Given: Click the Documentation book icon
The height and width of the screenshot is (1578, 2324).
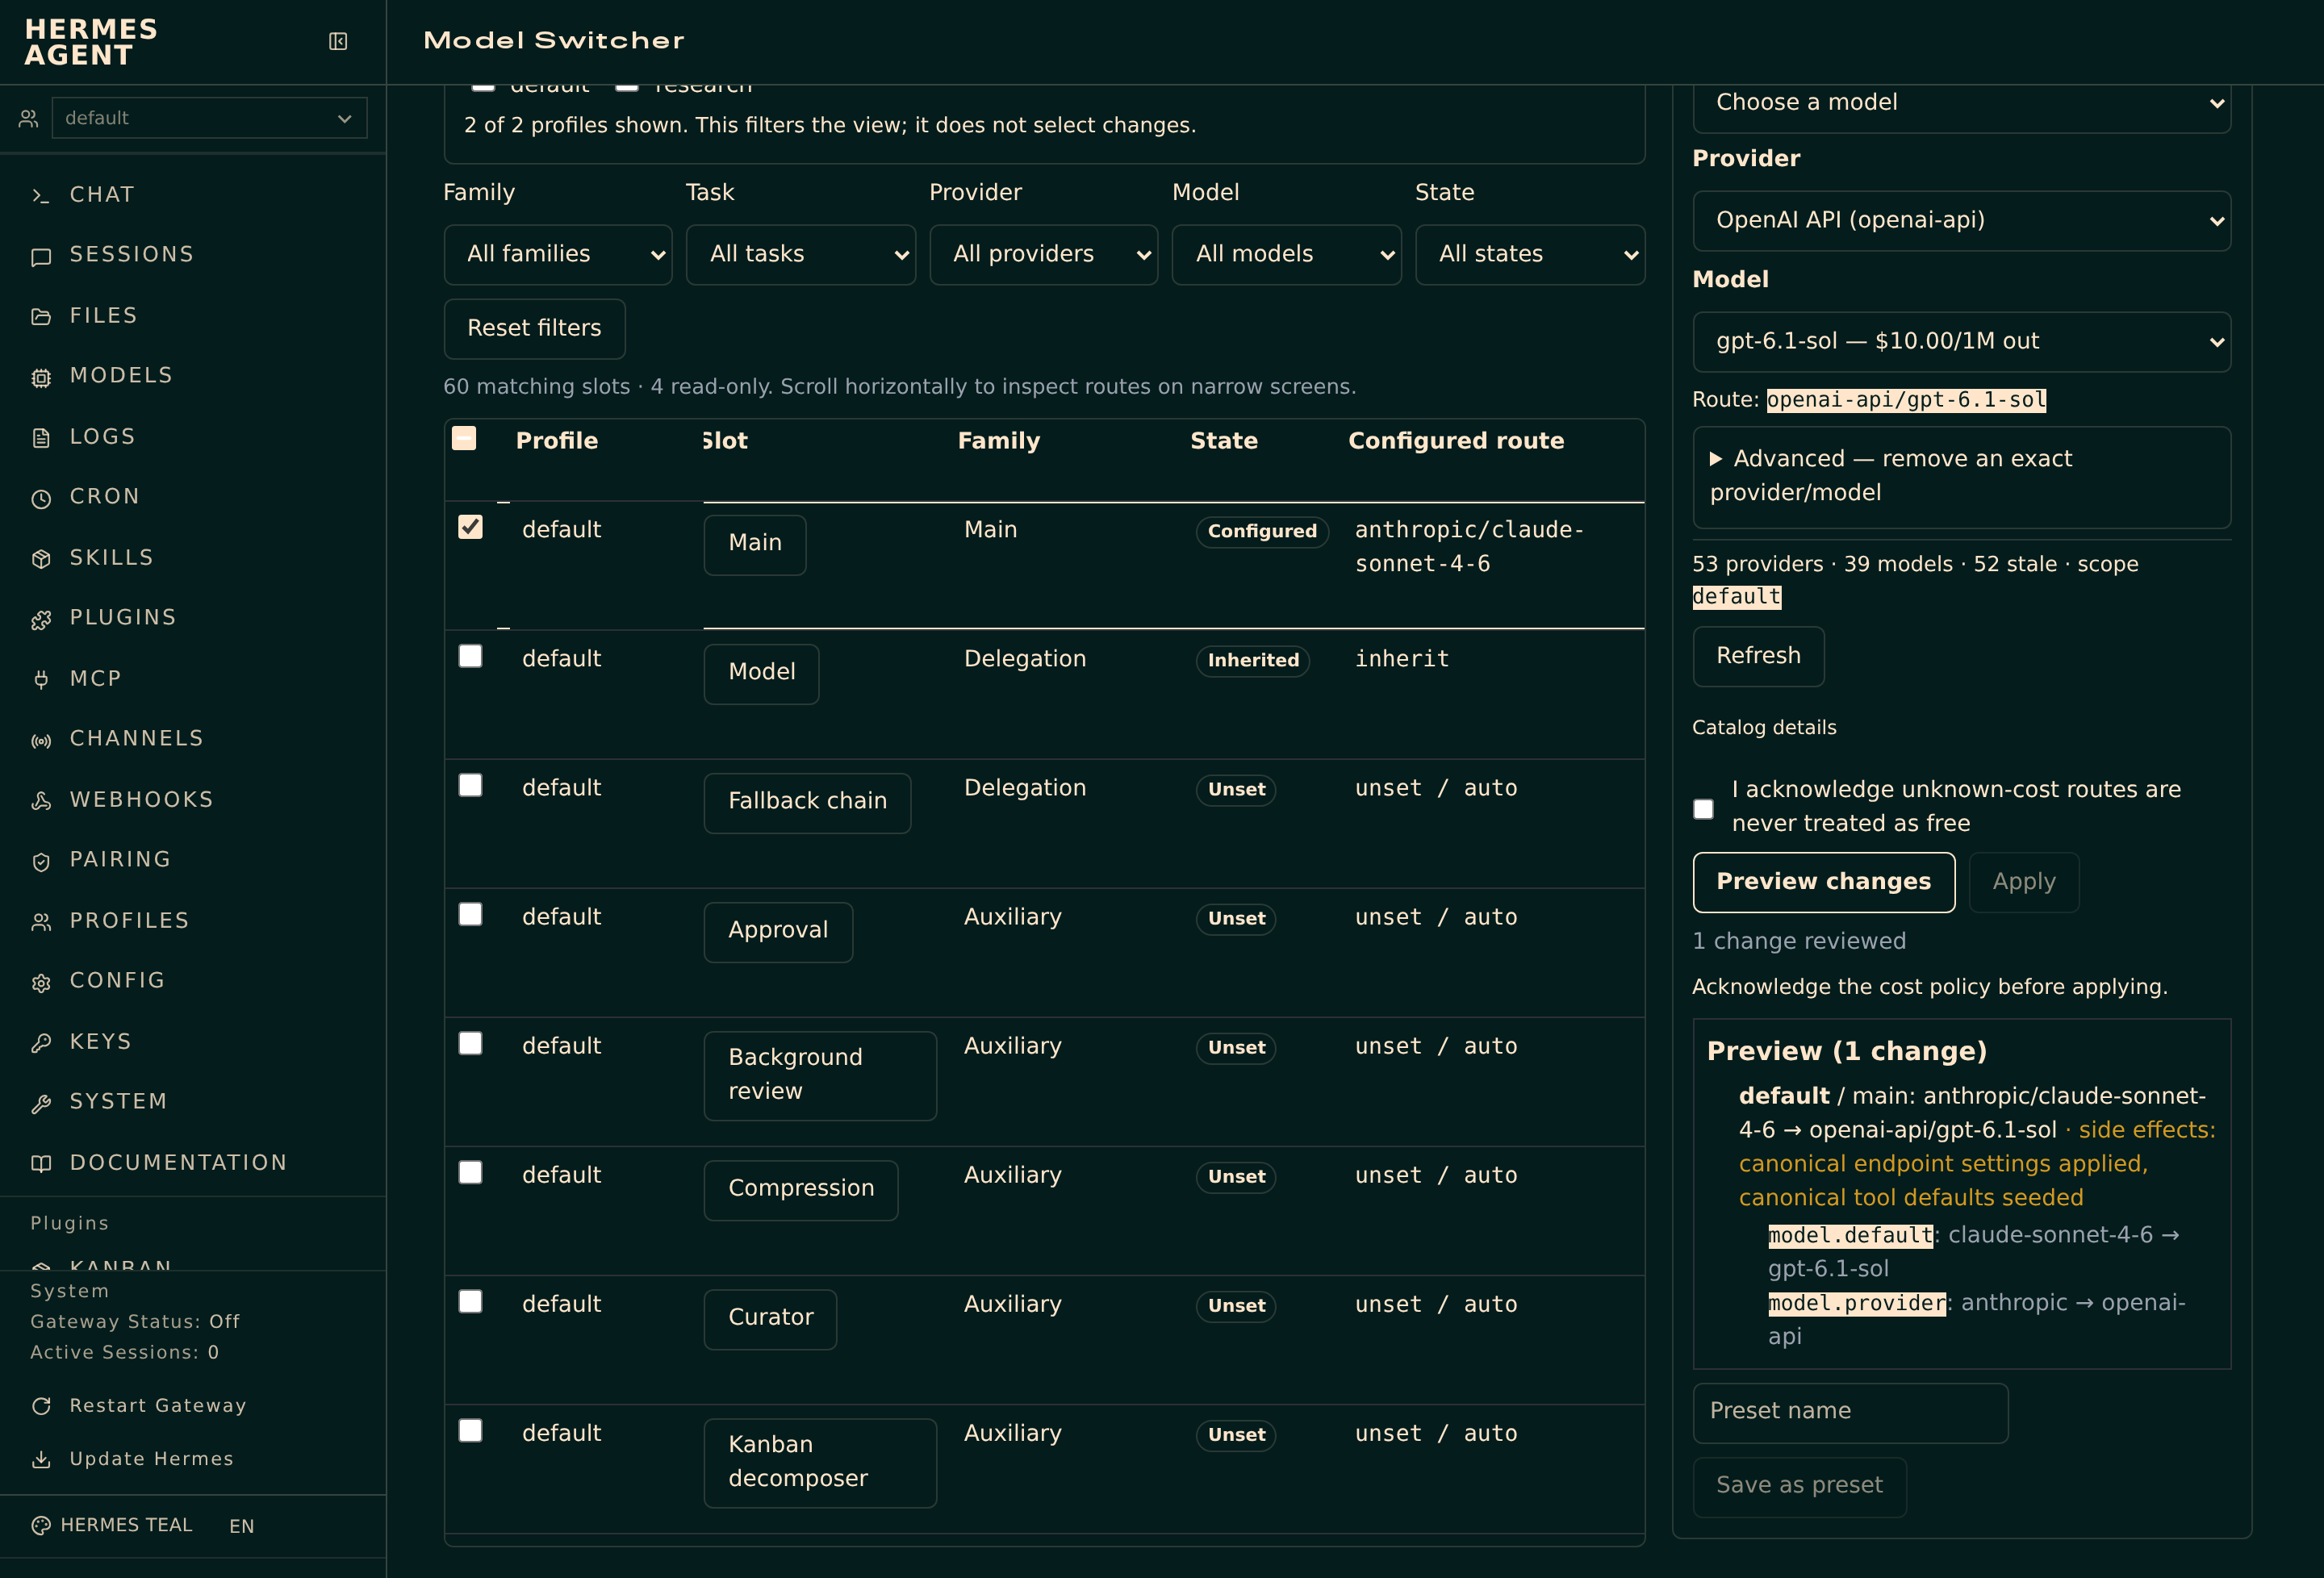Looking at the screenshot, I should click(x=41, y=1164).
